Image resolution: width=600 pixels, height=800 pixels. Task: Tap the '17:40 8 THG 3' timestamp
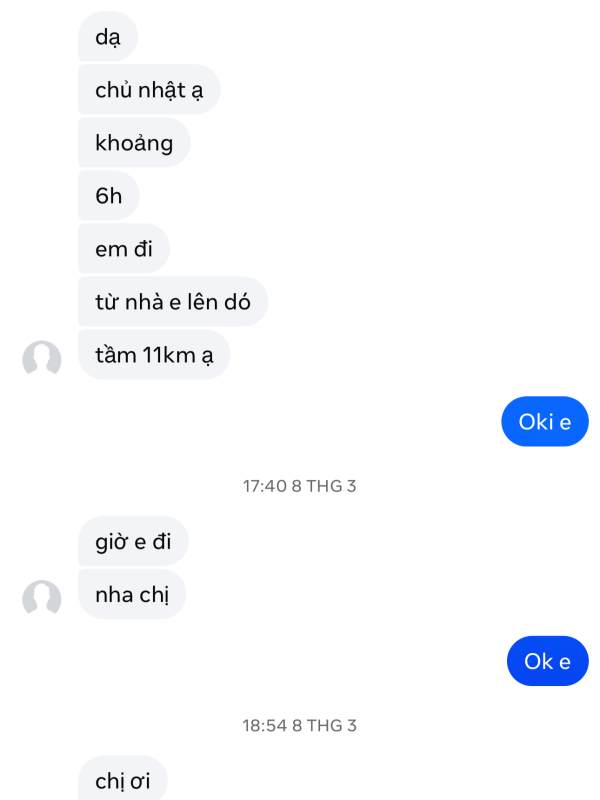coord(300,486)
